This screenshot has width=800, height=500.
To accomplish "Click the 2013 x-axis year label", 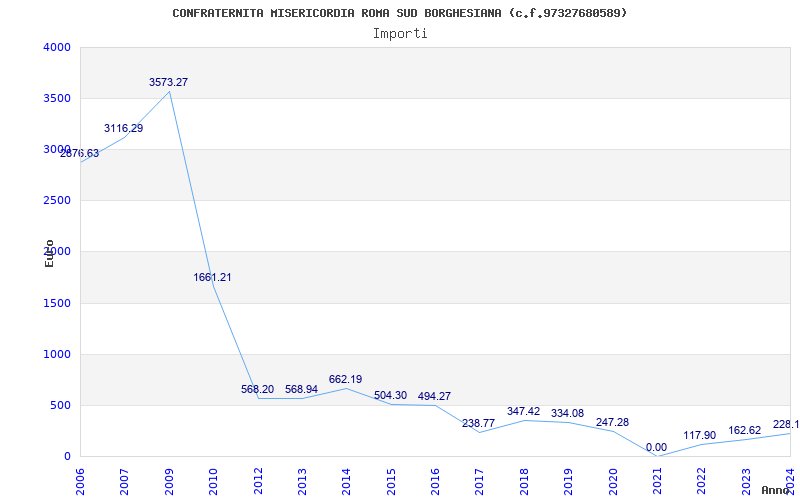I will [x=302, y=482].
